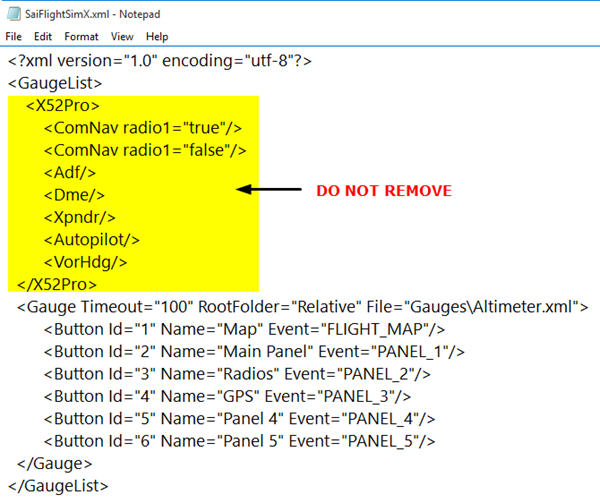Click the red DO NOT REMOVE label
600x503 pixels.
384,190
